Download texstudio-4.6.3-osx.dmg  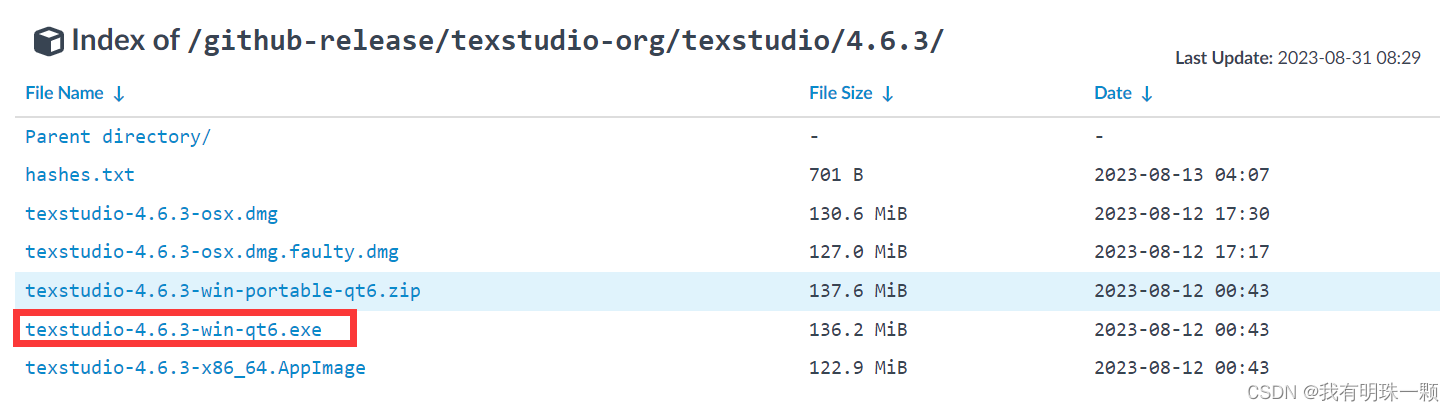point(152,214)
